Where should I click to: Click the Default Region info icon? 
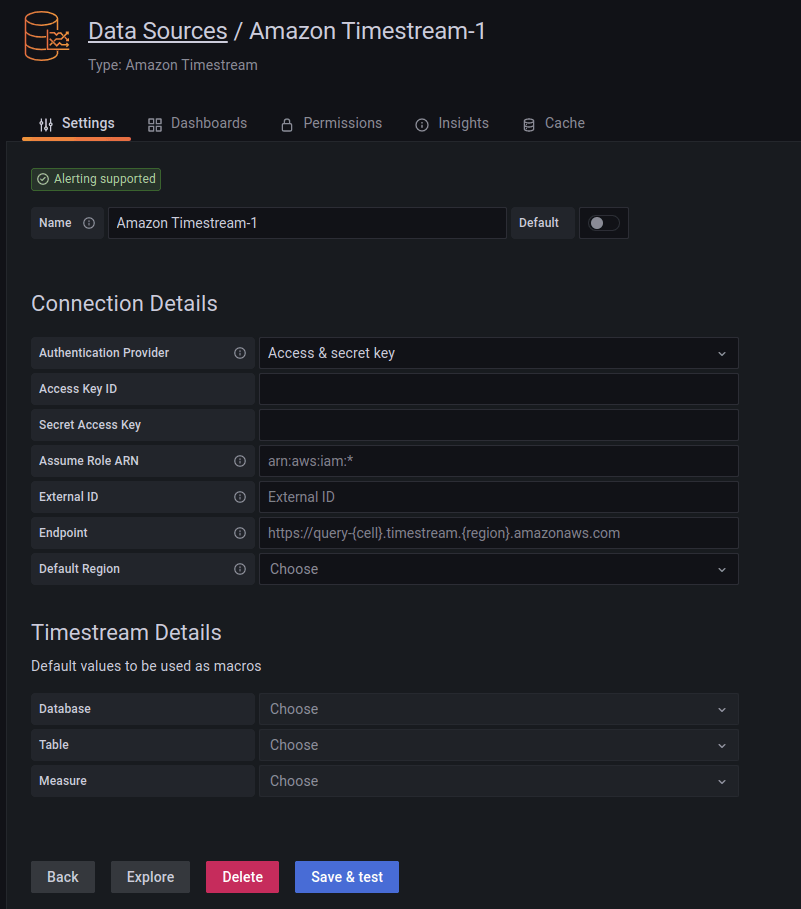240,569
